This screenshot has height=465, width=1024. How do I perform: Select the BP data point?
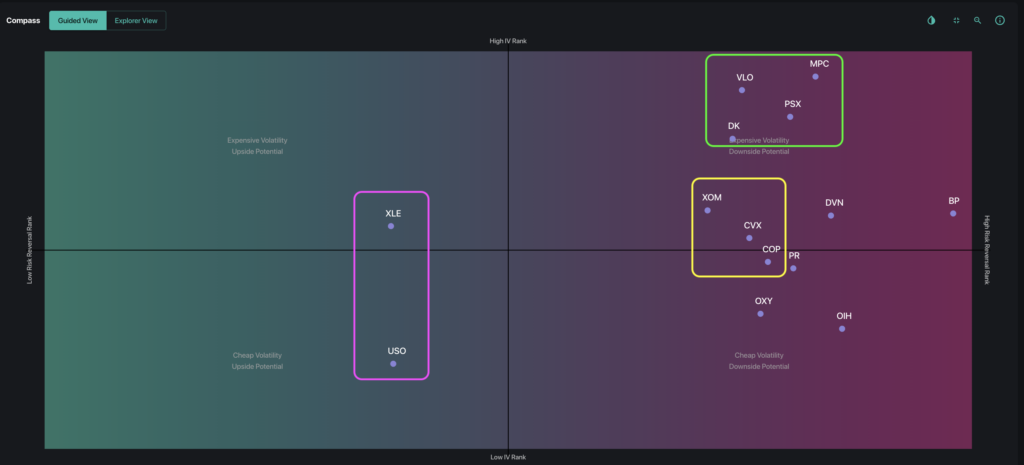coord(953,214)
